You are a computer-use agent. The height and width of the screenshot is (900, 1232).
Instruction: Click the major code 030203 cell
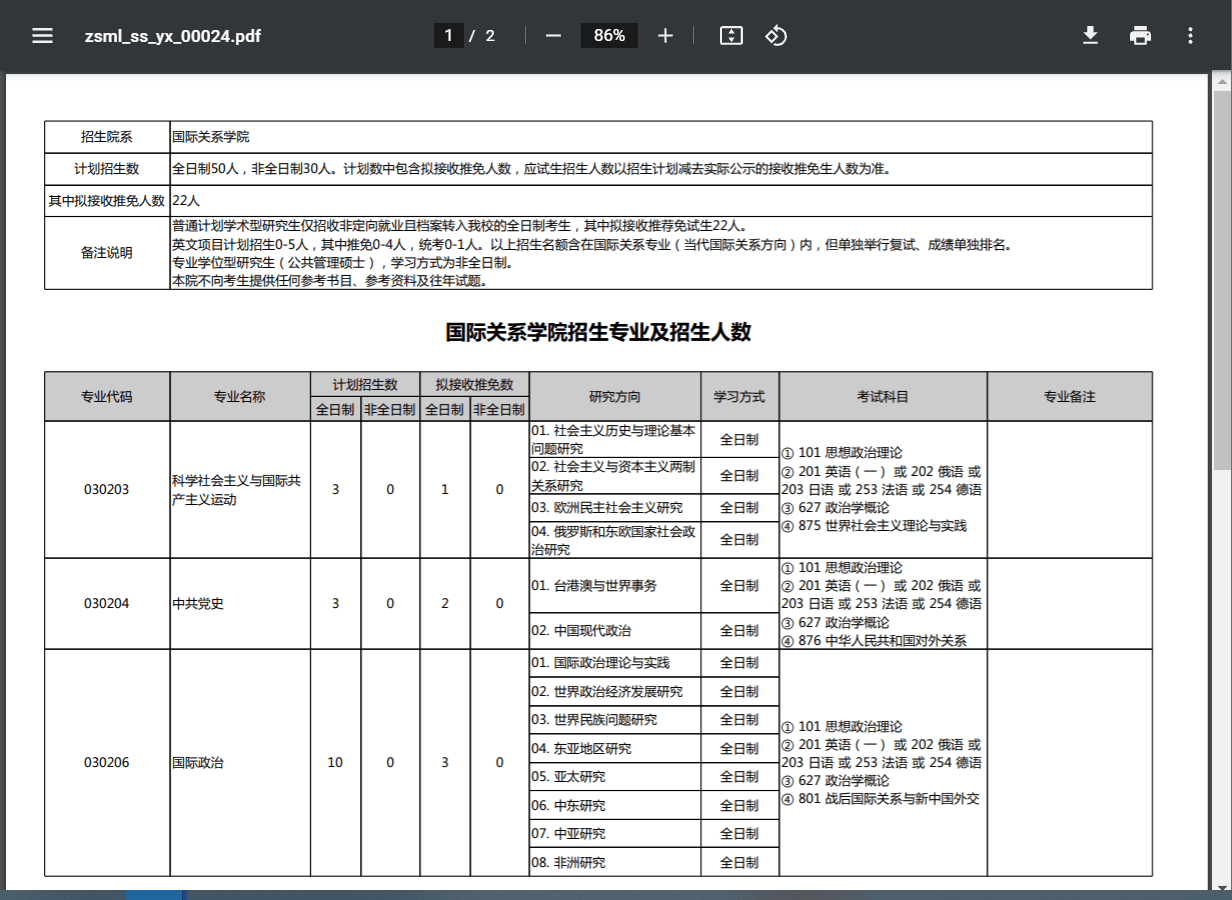click(x=107, y=490)
